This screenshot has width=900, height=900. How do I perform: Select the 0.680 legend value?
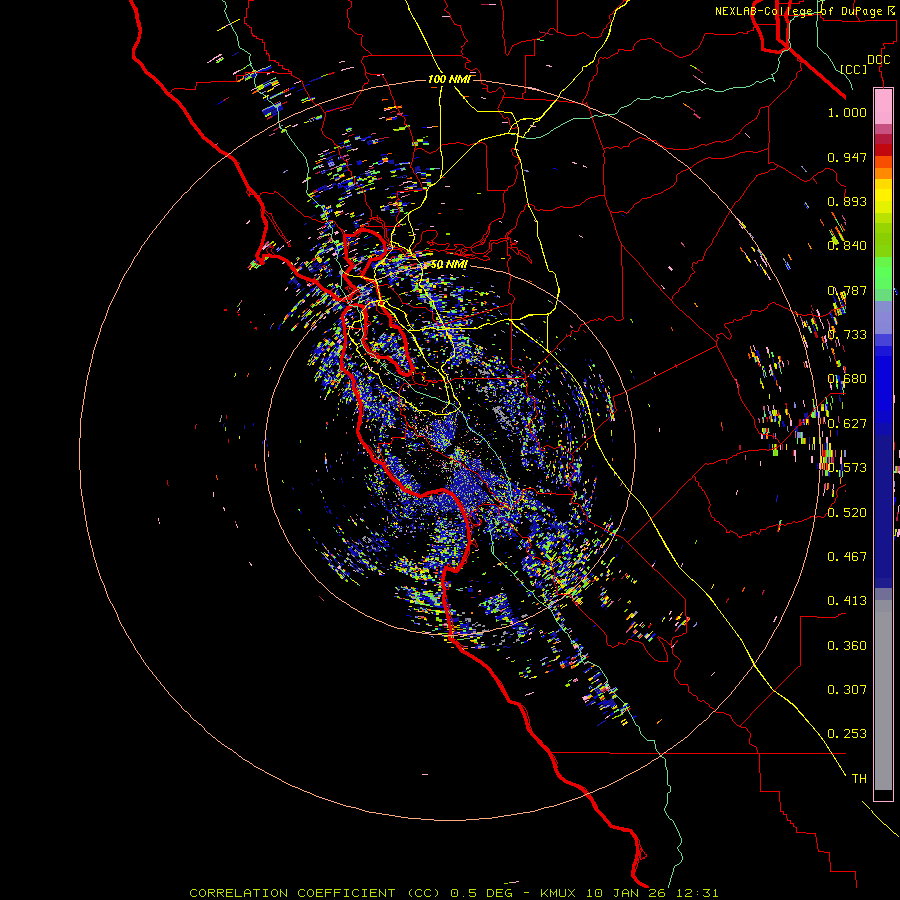[x=847, y=379]
